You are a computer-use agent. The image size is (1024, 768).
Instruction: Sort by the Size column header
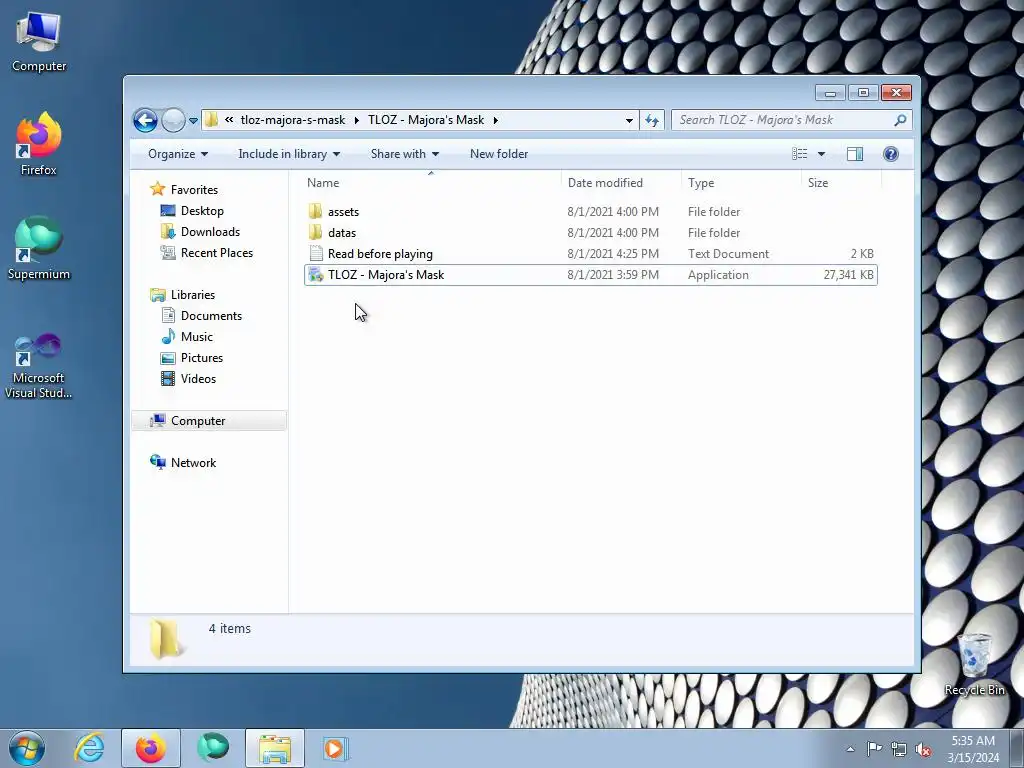click(841, 183)
